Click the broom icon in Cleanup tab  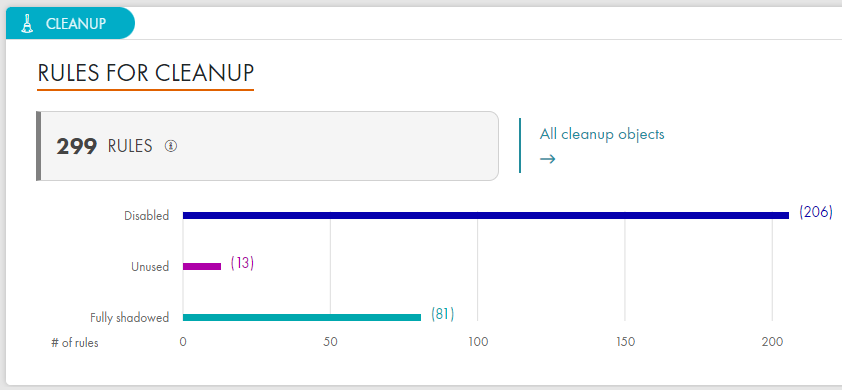pyautogui.click(x=27, y=24)
